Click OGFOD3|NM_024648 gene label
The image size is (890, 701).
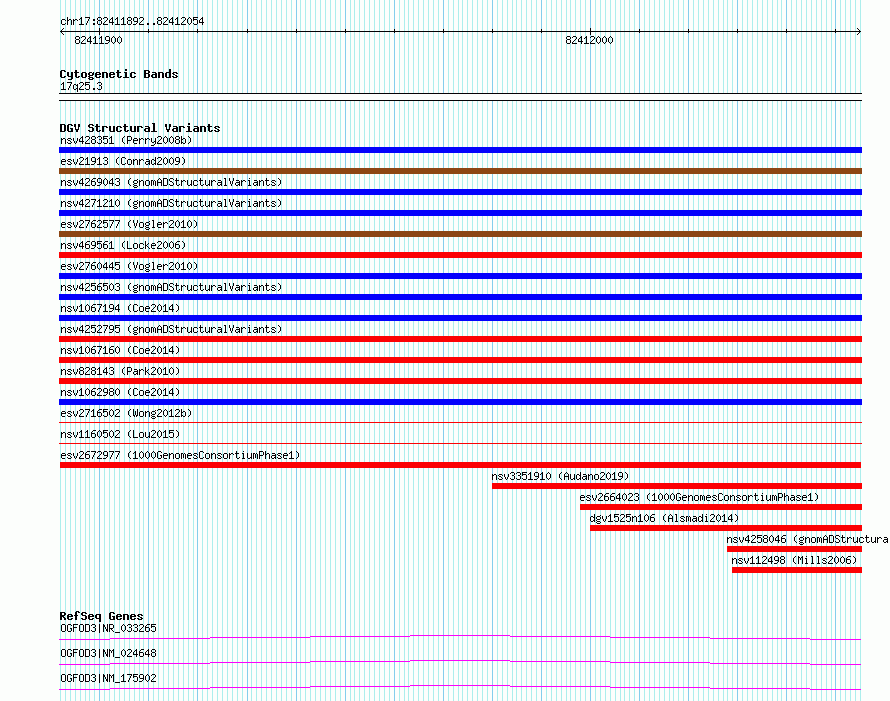[108, 653]
